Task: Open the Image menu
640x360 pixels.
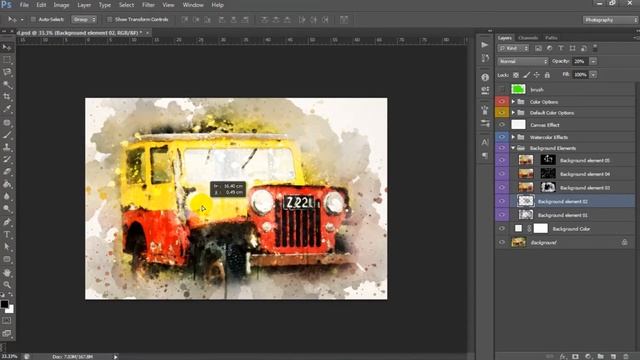Action: pos(61,5)
